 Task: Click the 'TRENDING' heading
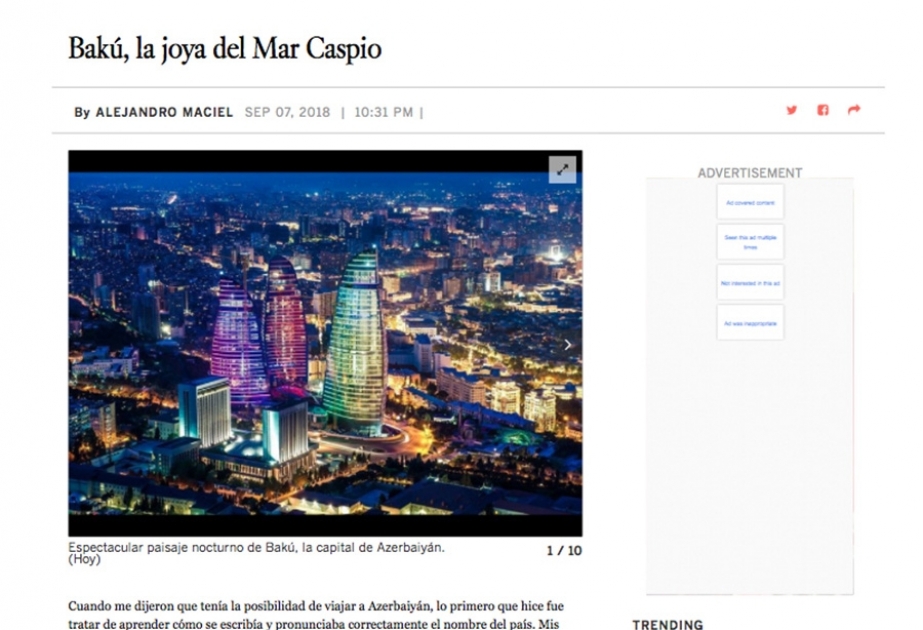click(x=668, y=624)
